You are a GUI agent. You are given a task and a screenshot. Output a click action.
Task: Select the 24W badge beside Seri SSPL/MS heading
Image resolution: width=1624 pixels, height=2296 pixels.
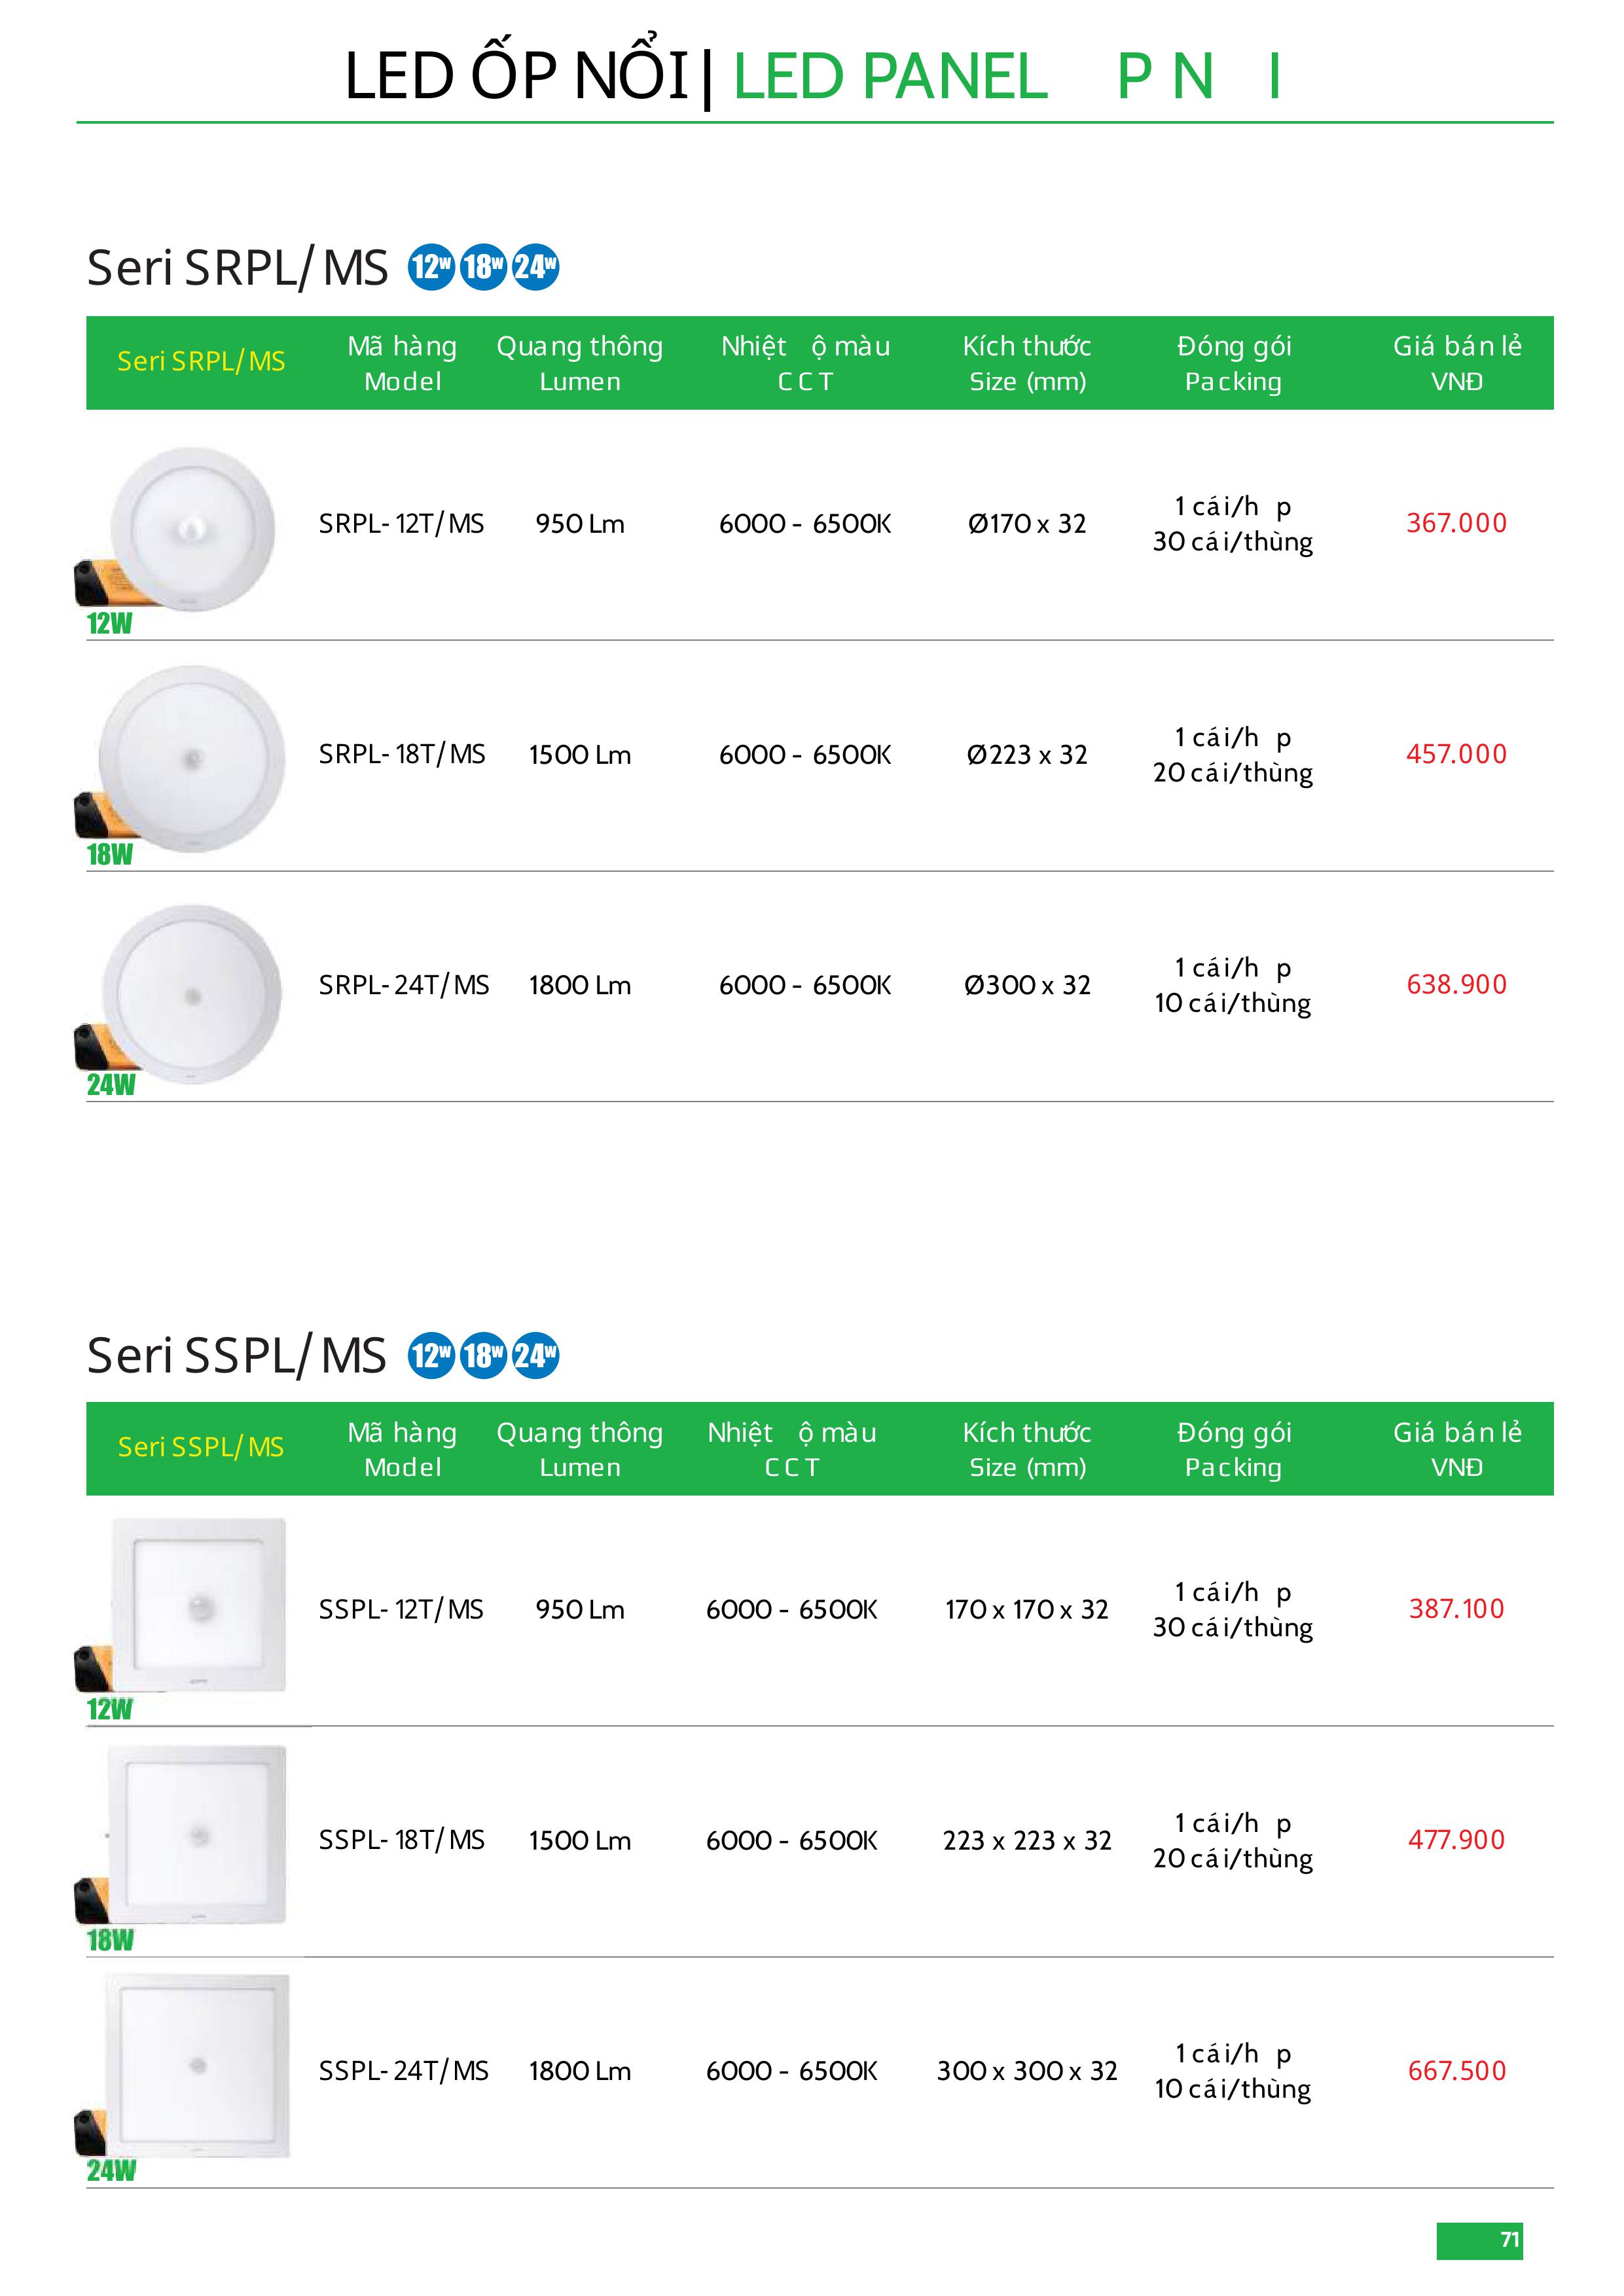[x=535, y=1355]
